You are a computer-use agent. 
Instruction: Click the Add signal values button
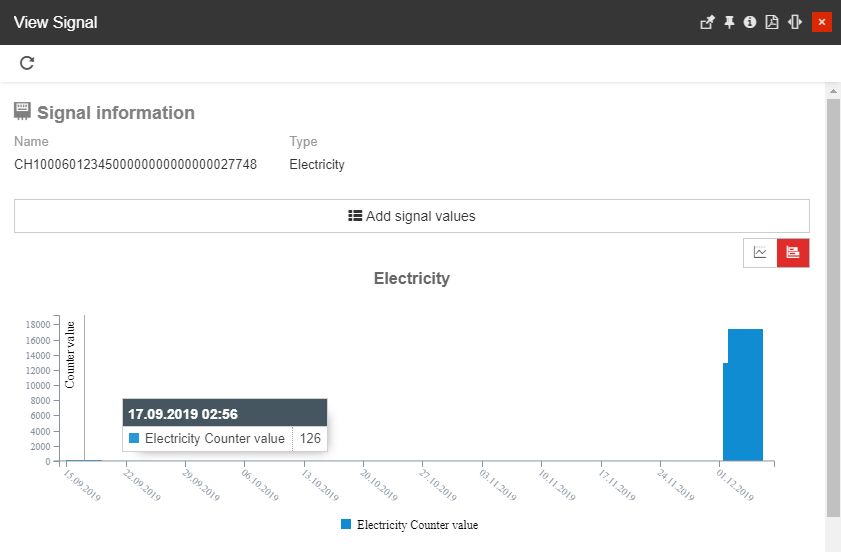[411, 216]
